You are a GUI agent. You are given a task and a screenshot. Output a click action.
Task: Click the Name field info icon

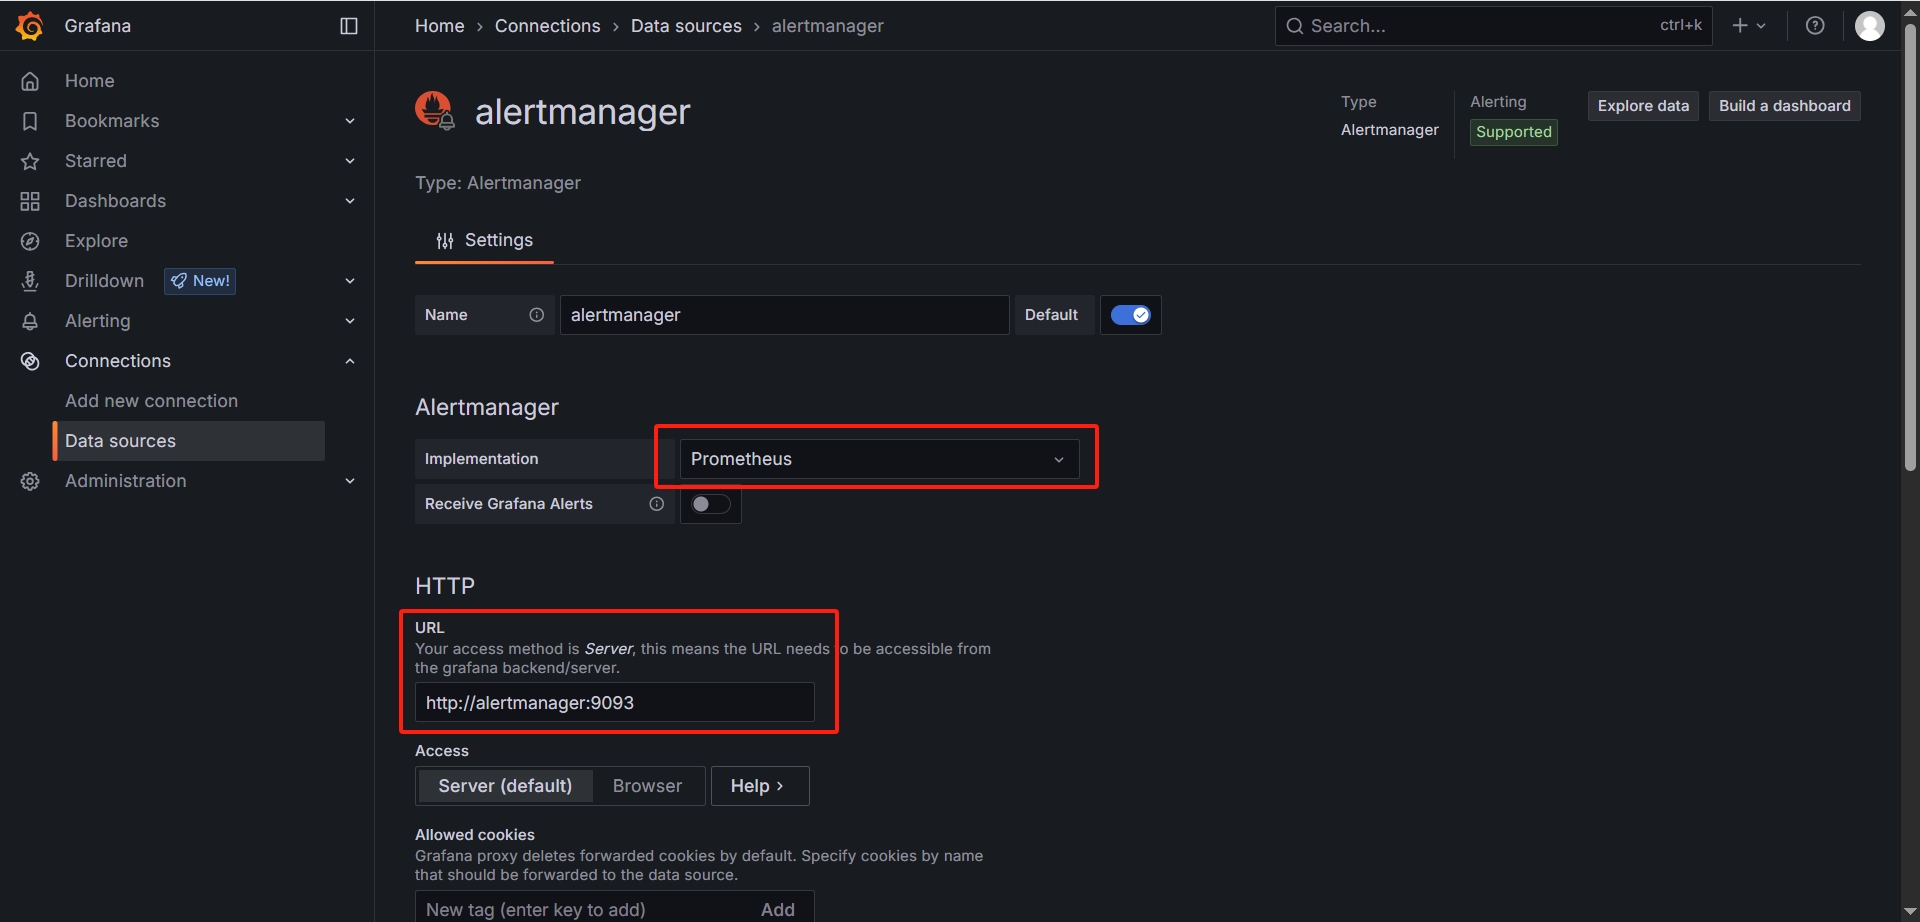(537, 315)
